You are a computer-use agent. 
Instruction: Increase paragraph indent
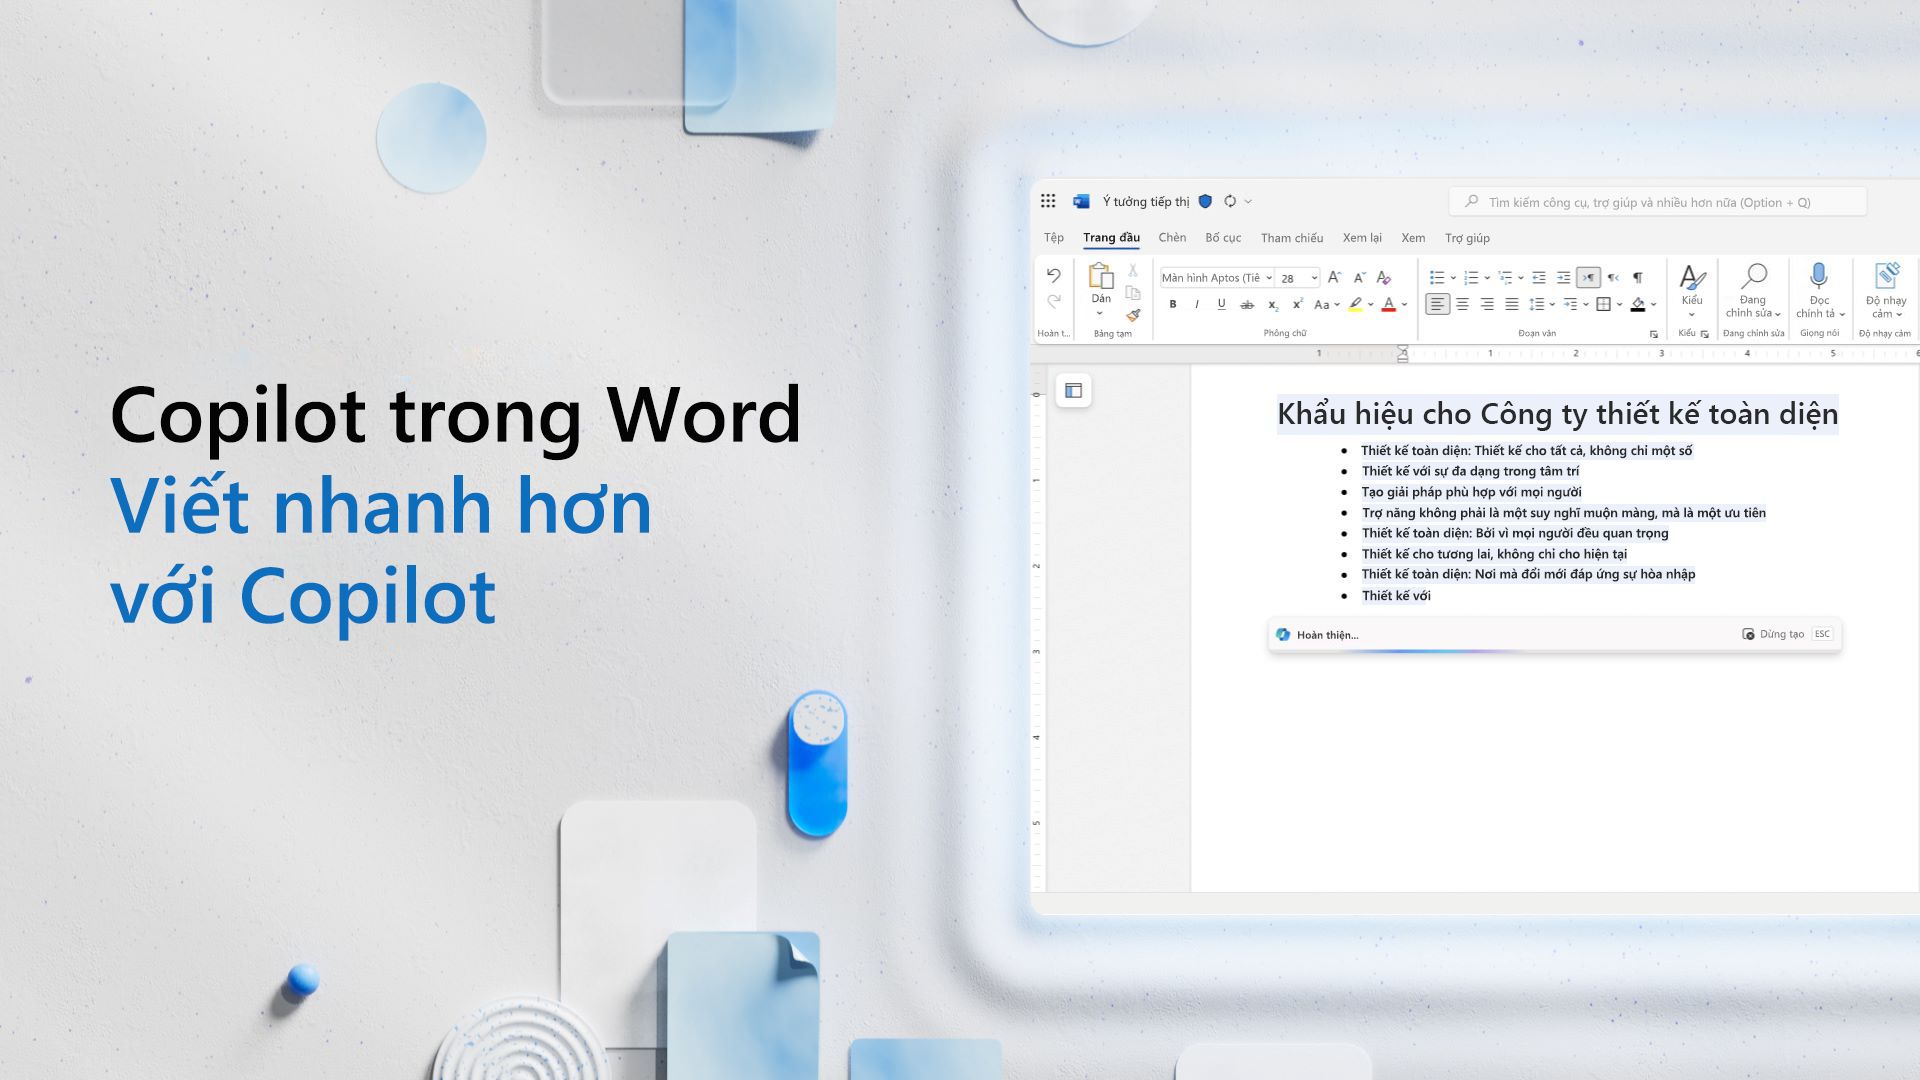[x=1564, y=277]
